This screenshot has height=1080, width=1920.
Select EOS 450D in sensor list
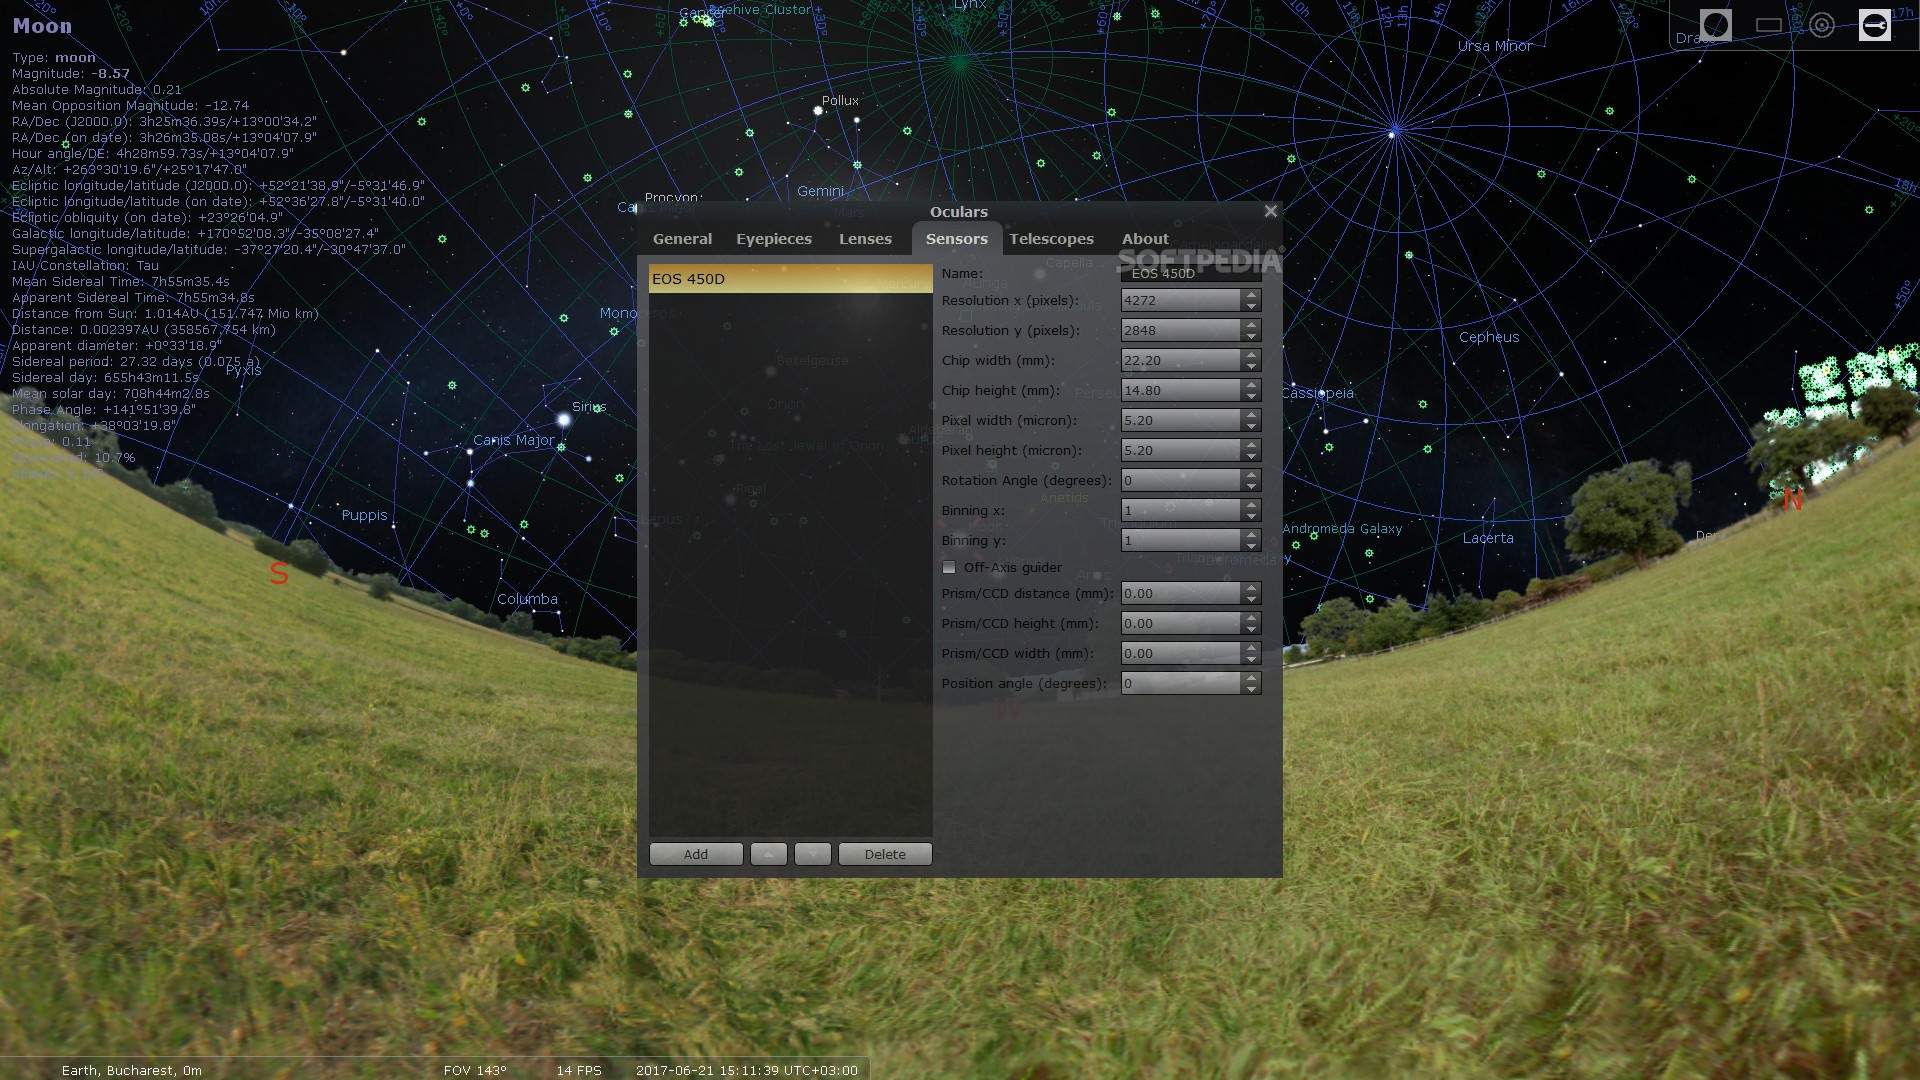click(790, 279)
